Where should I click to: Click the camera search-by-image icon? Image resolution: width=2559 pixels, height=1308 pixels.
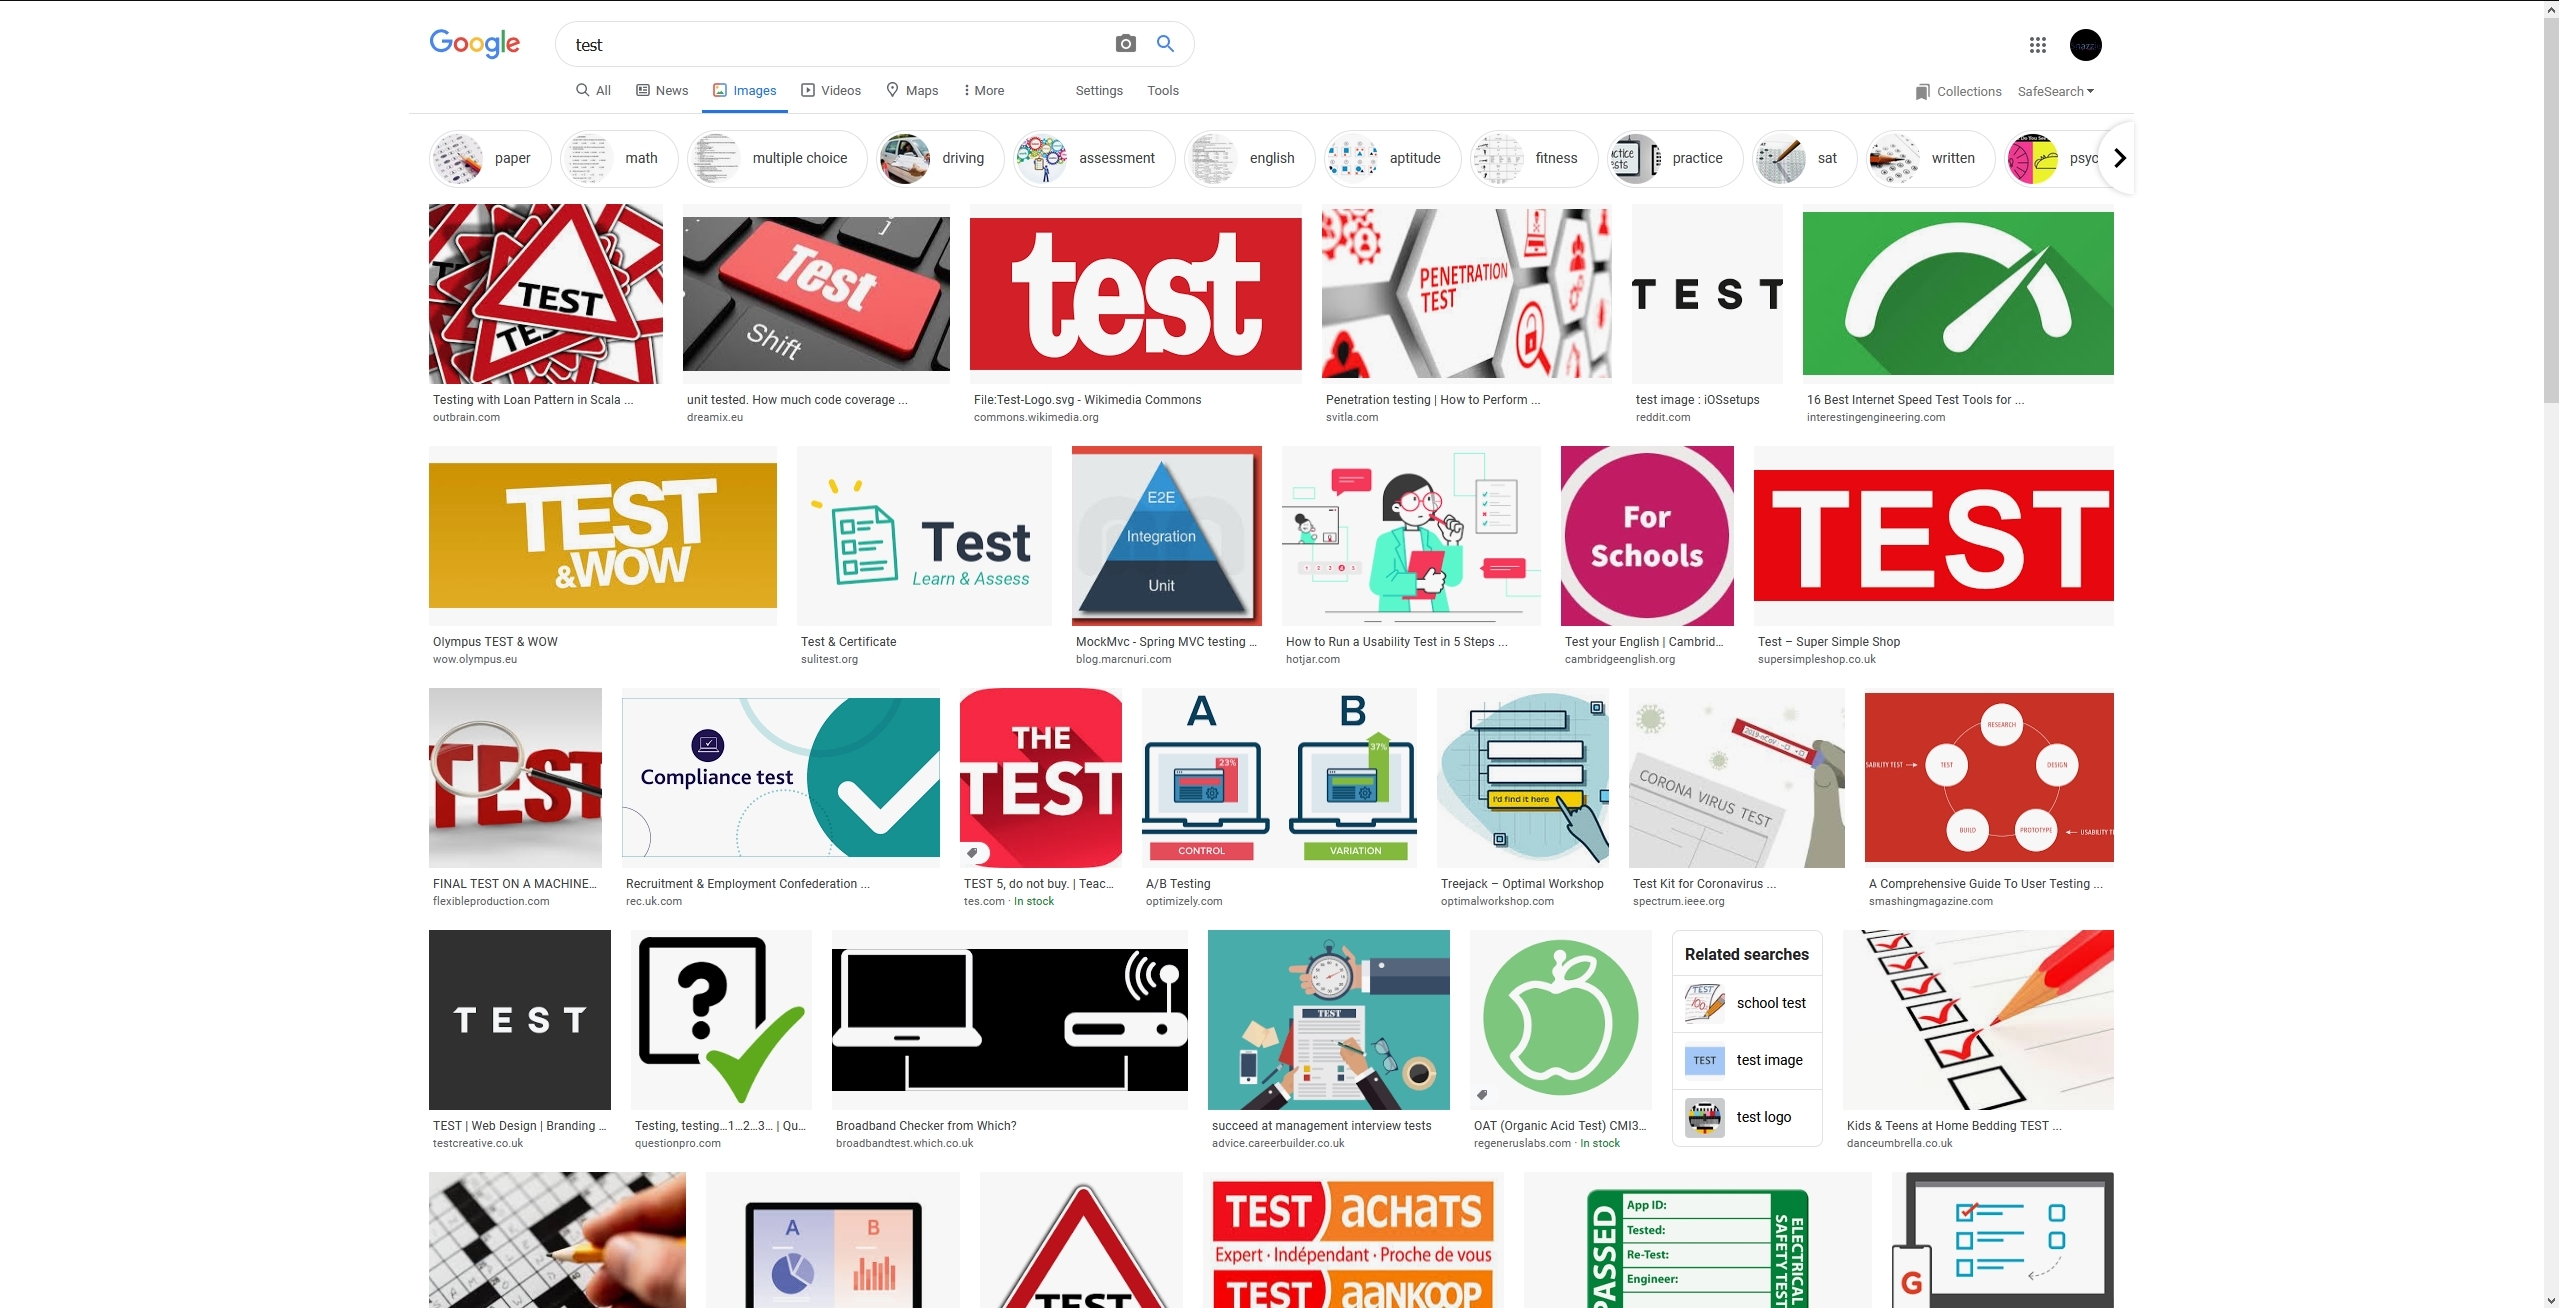[x=1125, y=44]
